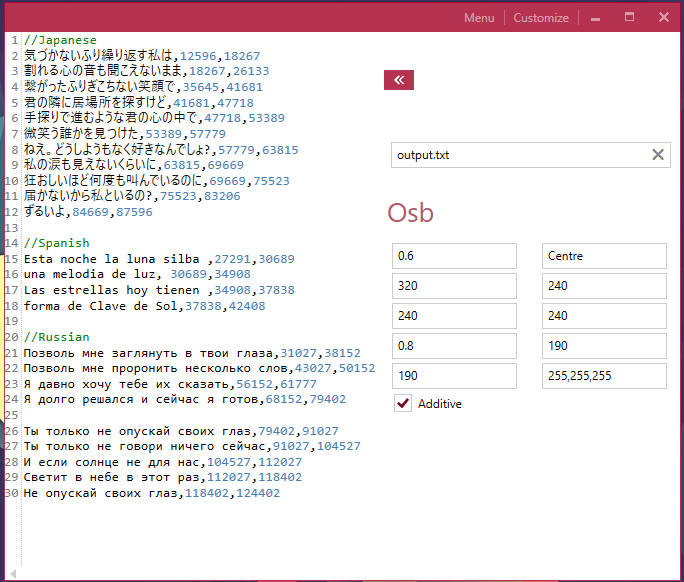The height and width of the screenshot is (582, 684).
Task: Click the right-column 240 field above 190
Action: 604,316
